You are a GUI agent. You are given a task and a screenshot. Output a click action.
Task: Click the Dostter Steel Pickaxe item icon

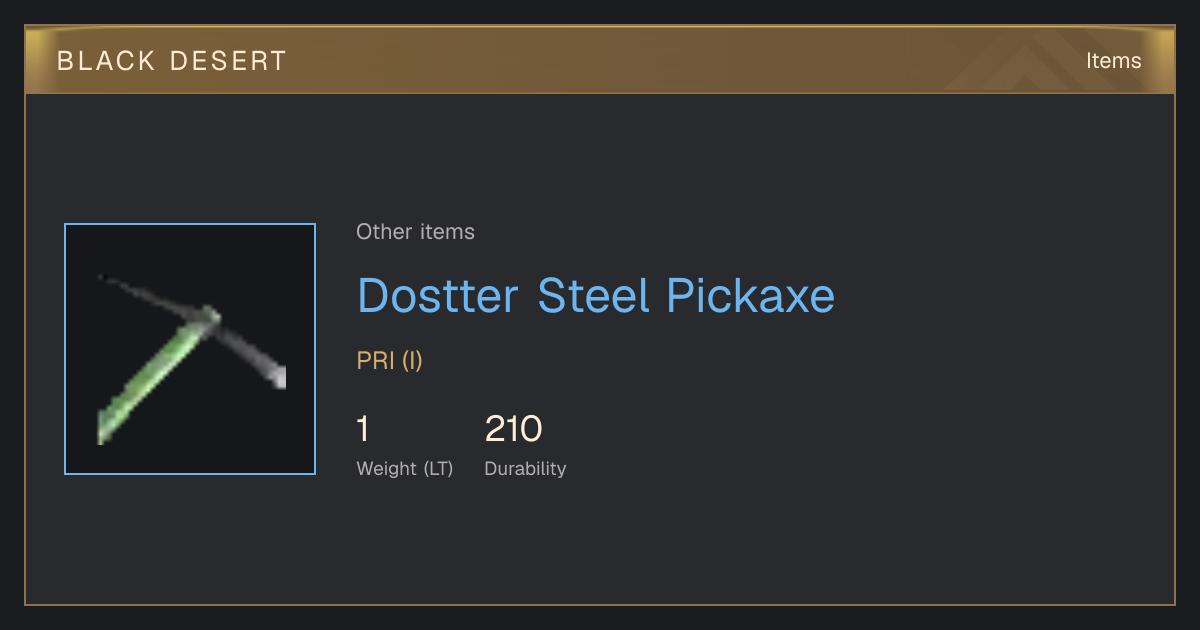[x=190, y=349]
